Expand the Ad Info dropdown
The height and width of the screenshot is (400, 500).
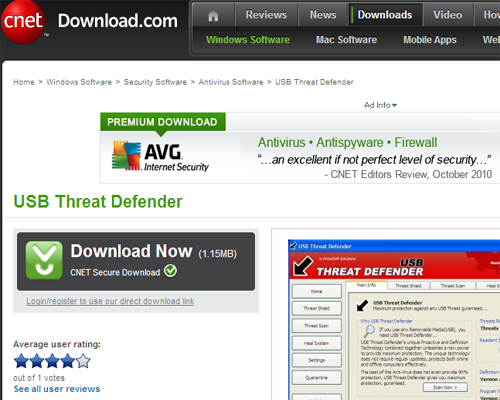[380, 105]
